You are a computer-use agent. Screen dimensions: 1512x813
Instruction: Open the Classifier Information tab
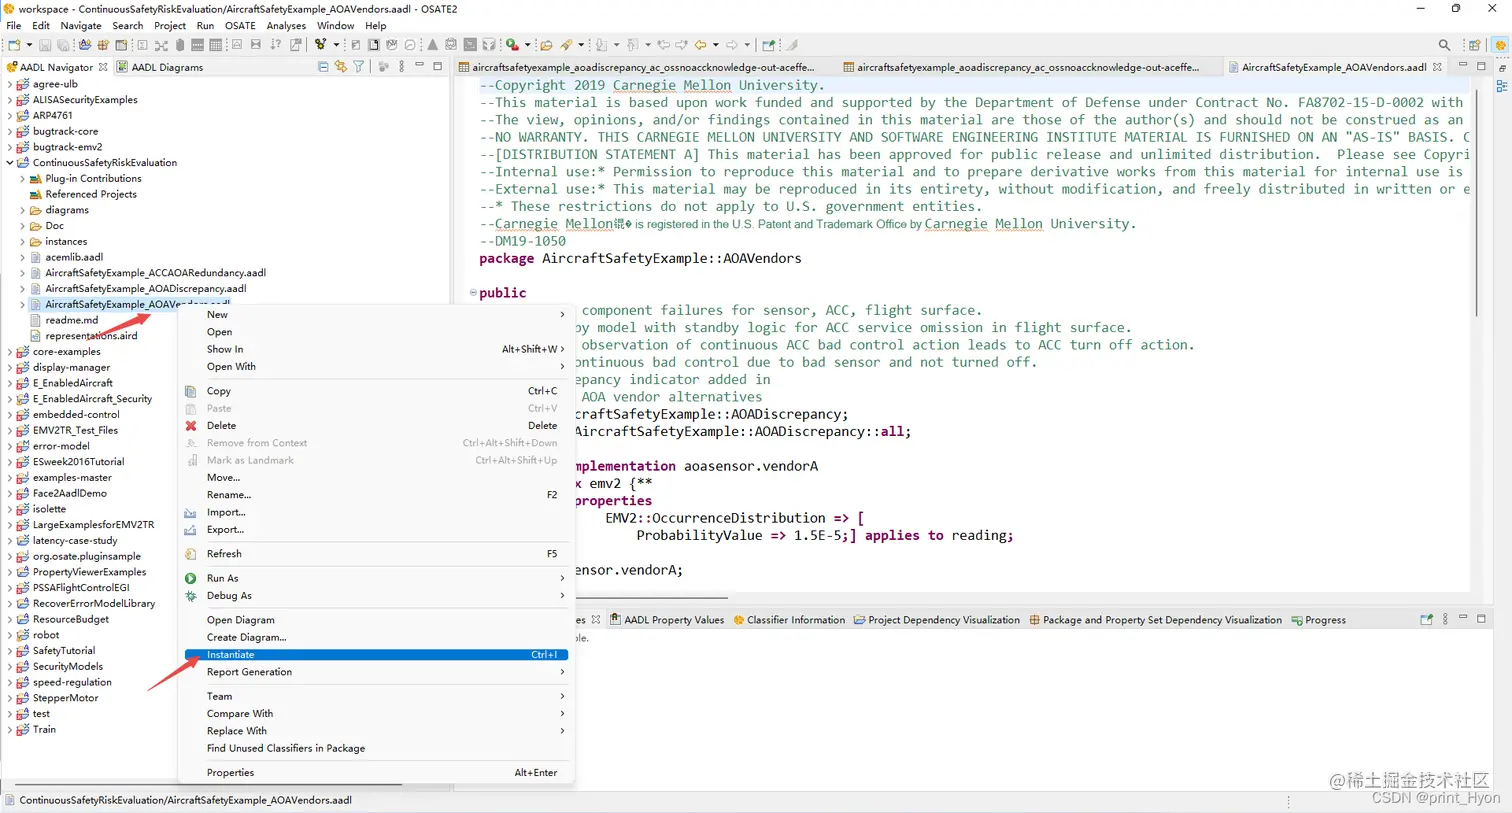(x=789, y=620)
